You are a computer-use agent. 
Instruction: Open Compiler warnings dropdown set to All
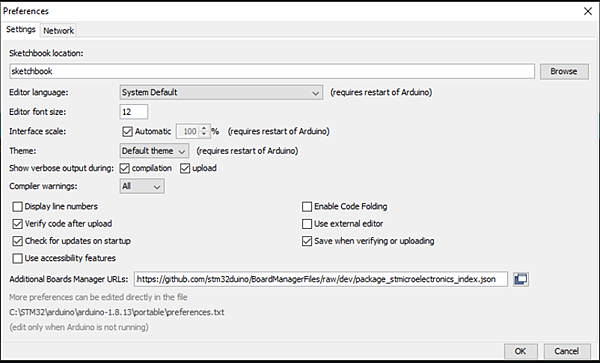(142, 186)
